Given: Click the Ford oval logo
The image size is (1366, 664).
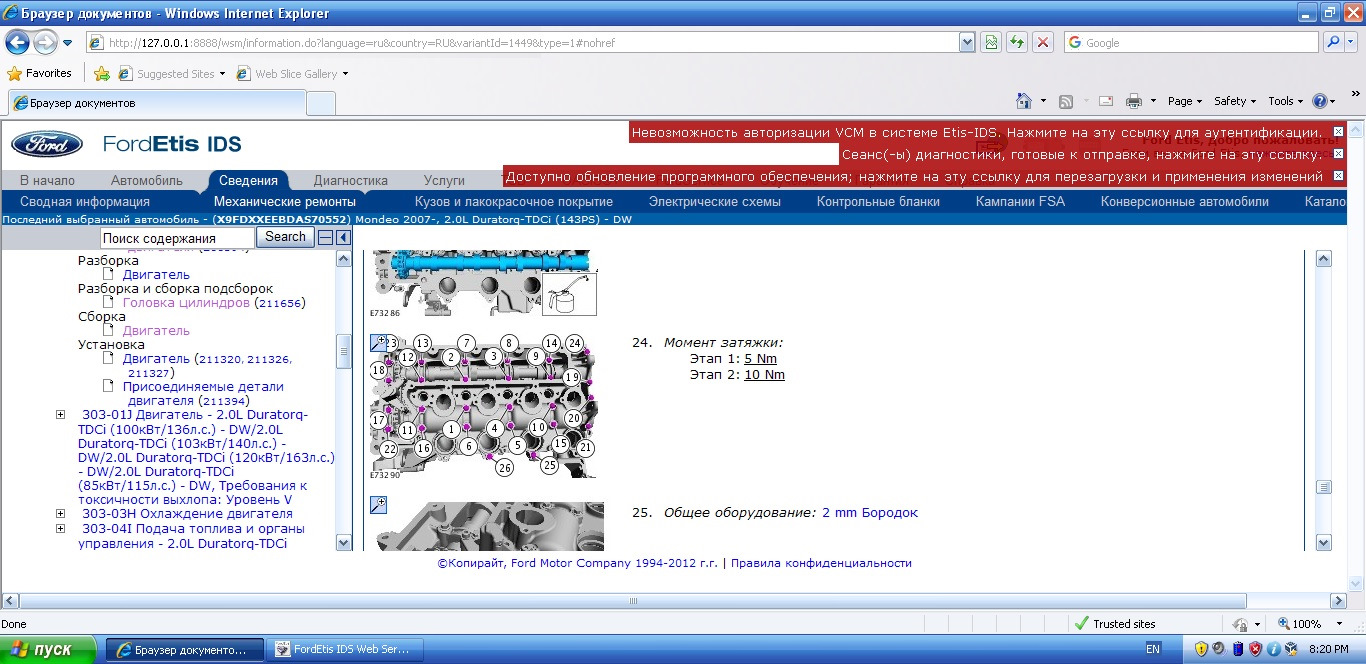Looking at the screenshot, I should [x=46, y=144].
